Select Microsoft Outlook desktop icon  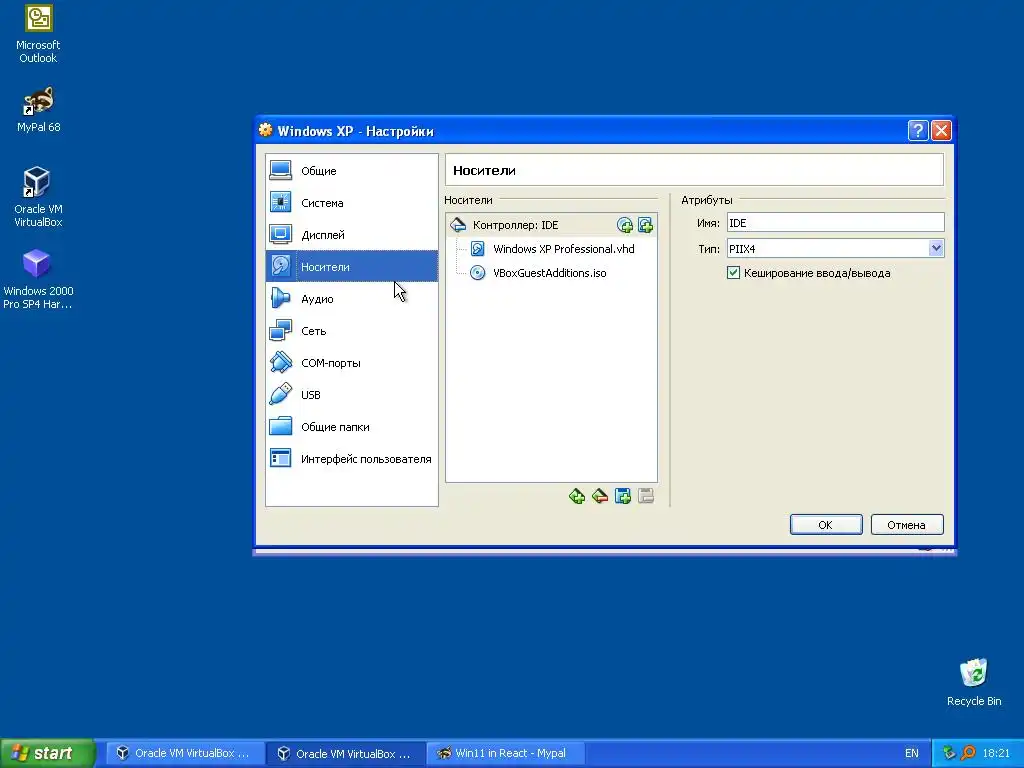tap(38, 35)
